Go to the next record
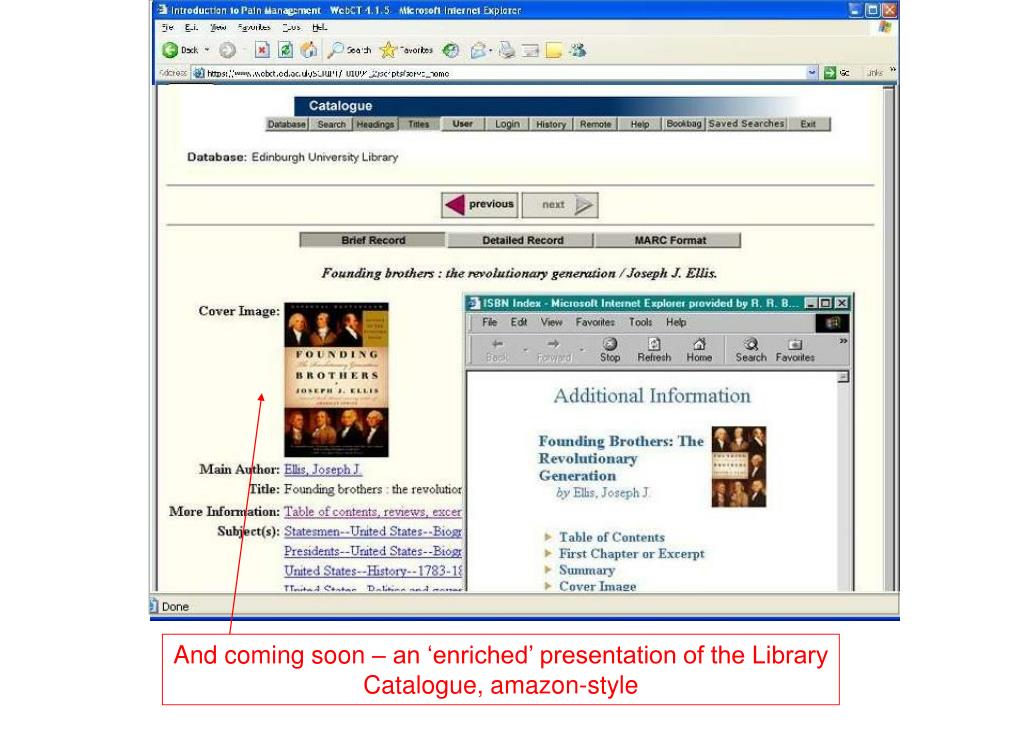1024x740 pixels. coord(560,204)
